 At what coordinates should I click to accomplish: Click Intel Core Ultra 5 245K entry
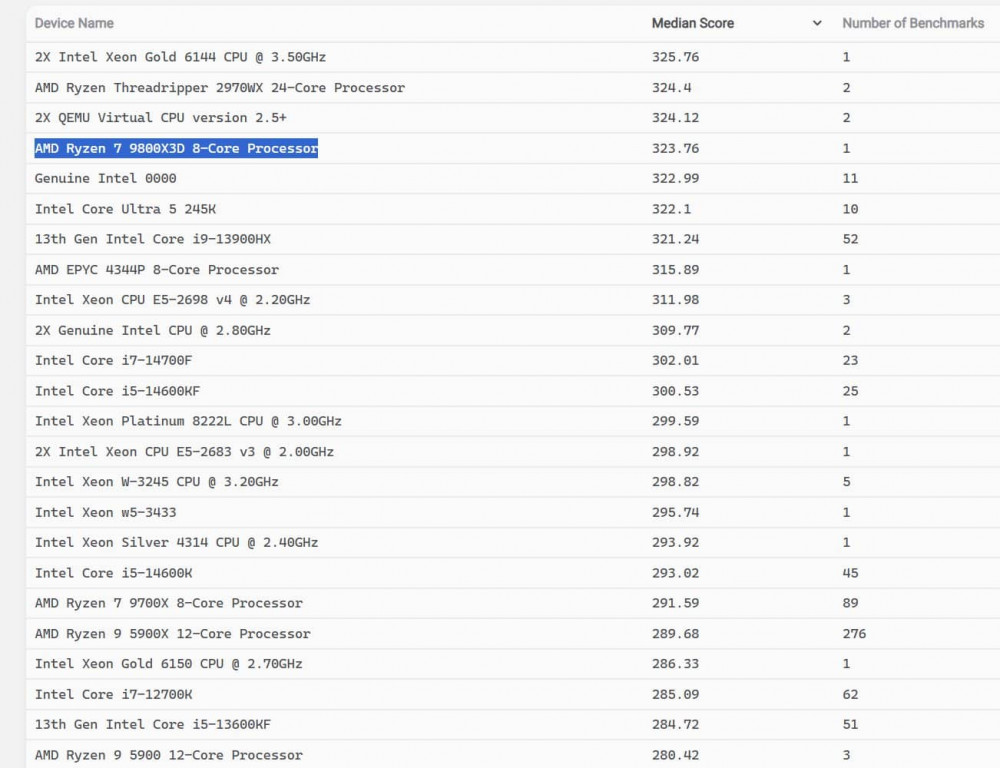pos(126,209)
